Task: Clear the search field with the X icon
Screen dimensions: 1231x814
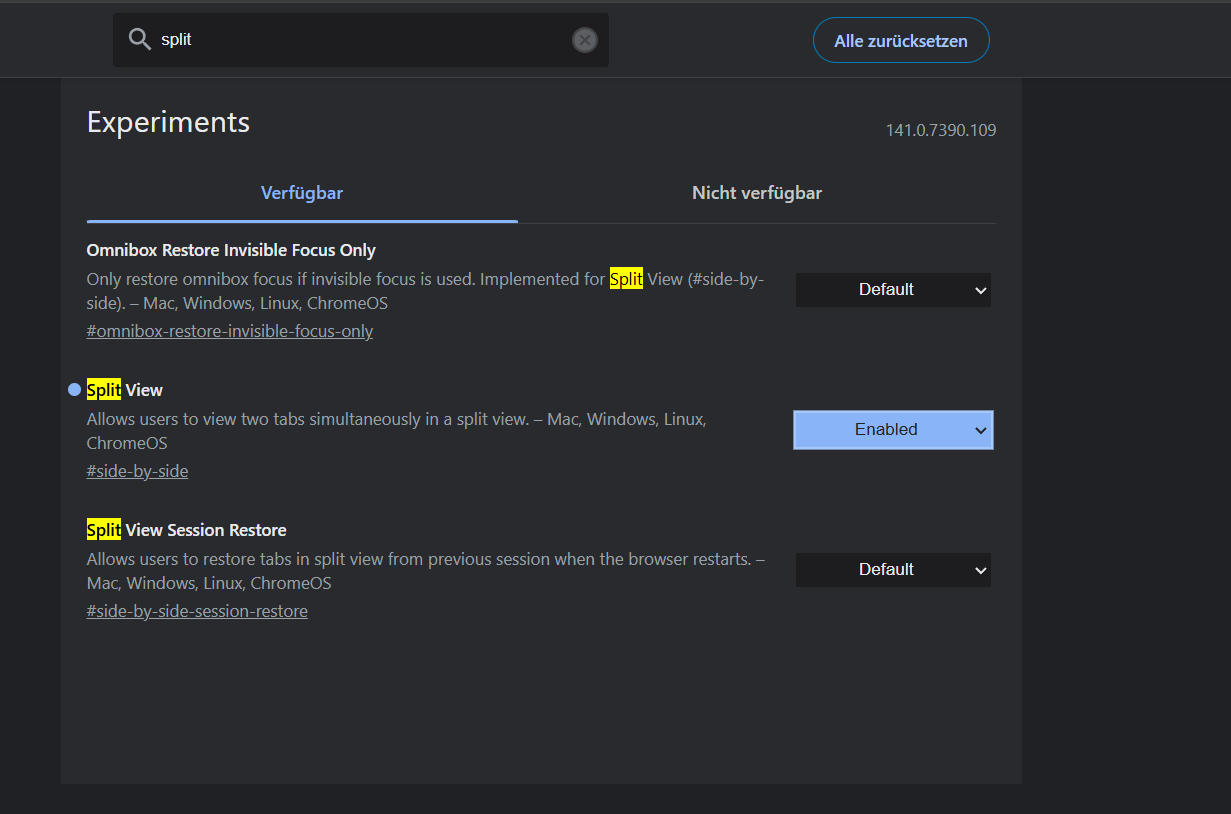Action: click(x=584, y=40)
